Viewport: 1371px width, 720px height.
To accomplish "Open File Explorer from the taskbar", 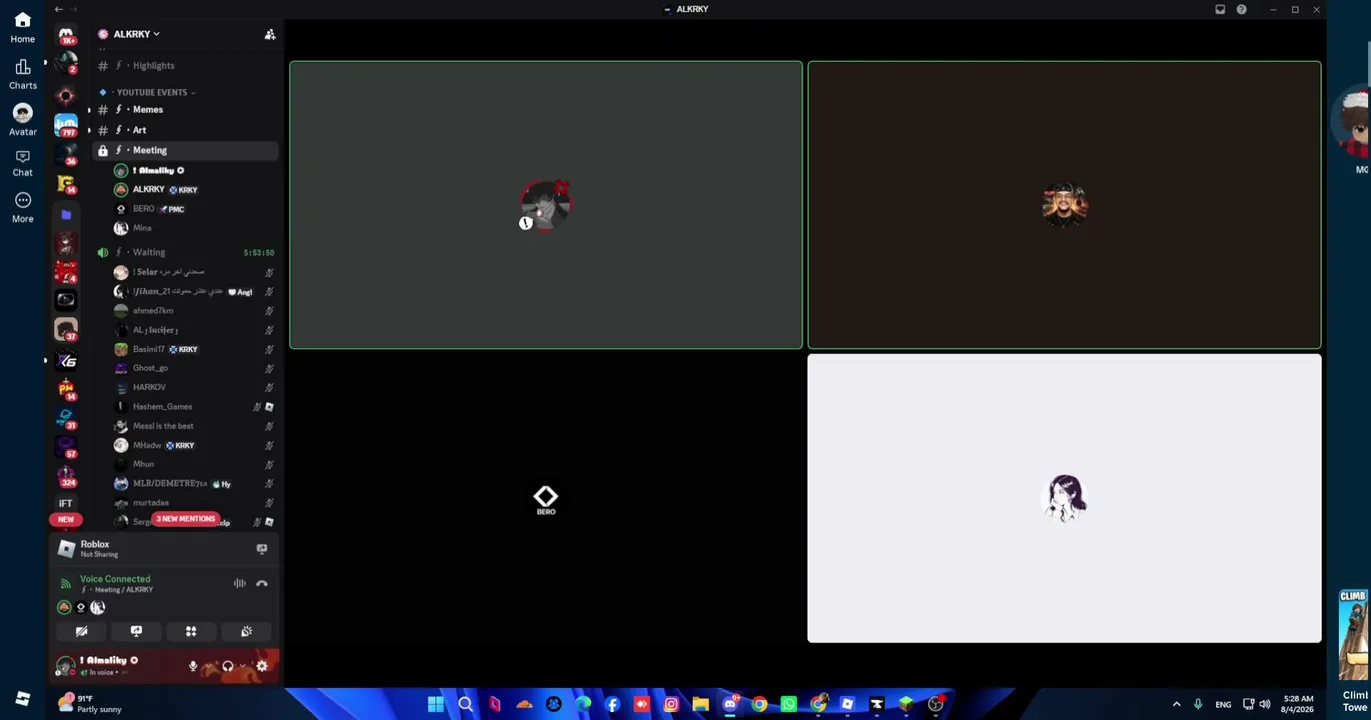I will [x=700, y=704].
